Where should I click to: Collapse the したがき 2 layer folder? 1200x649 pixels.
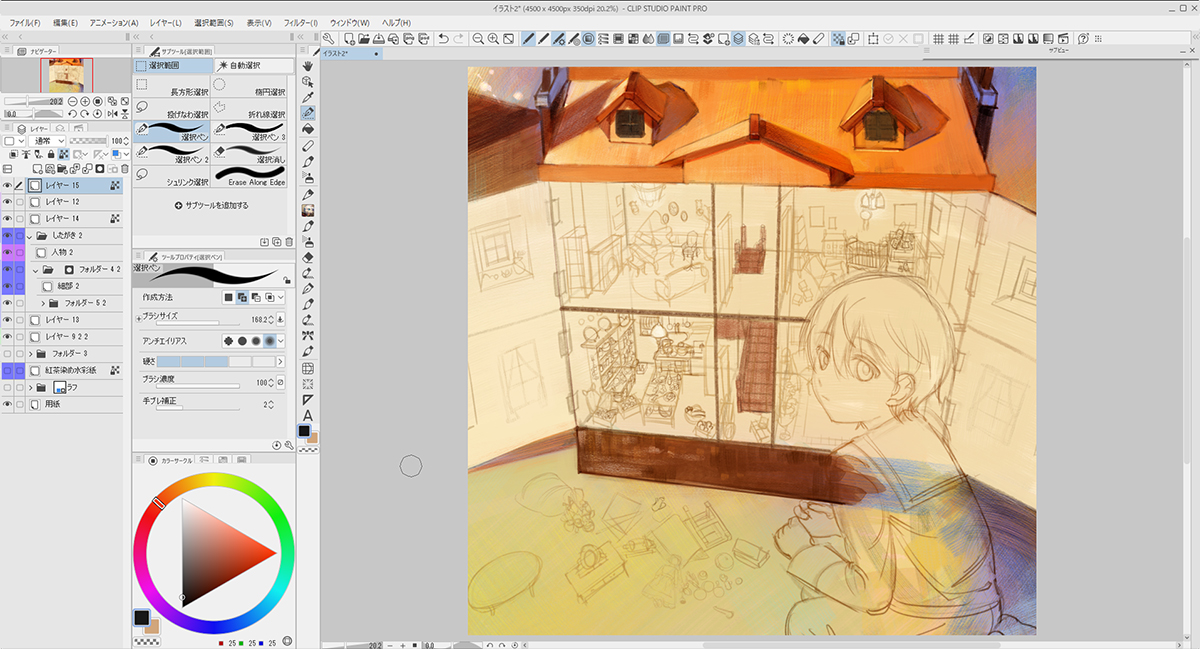(30, 236)
